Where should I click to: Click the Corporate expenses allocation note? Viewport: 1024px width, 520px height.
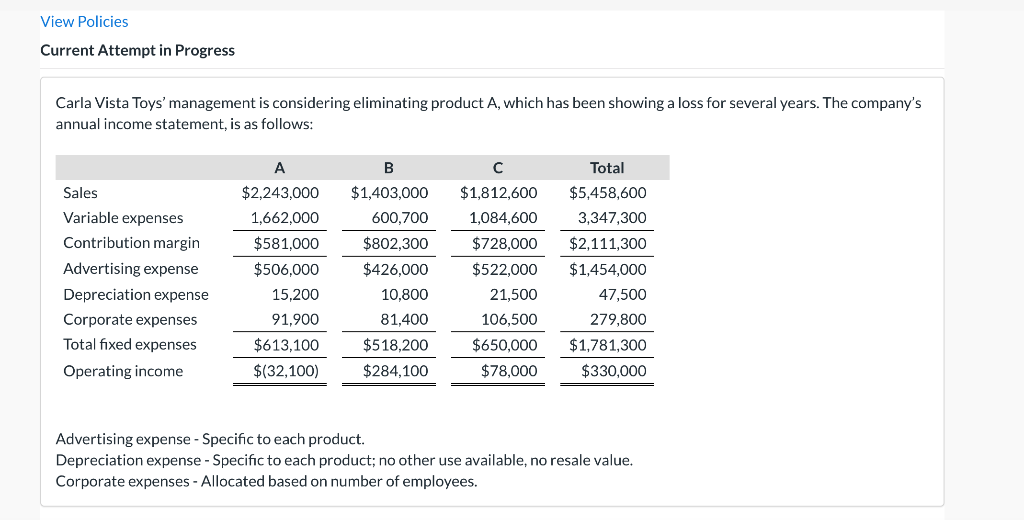266,481
